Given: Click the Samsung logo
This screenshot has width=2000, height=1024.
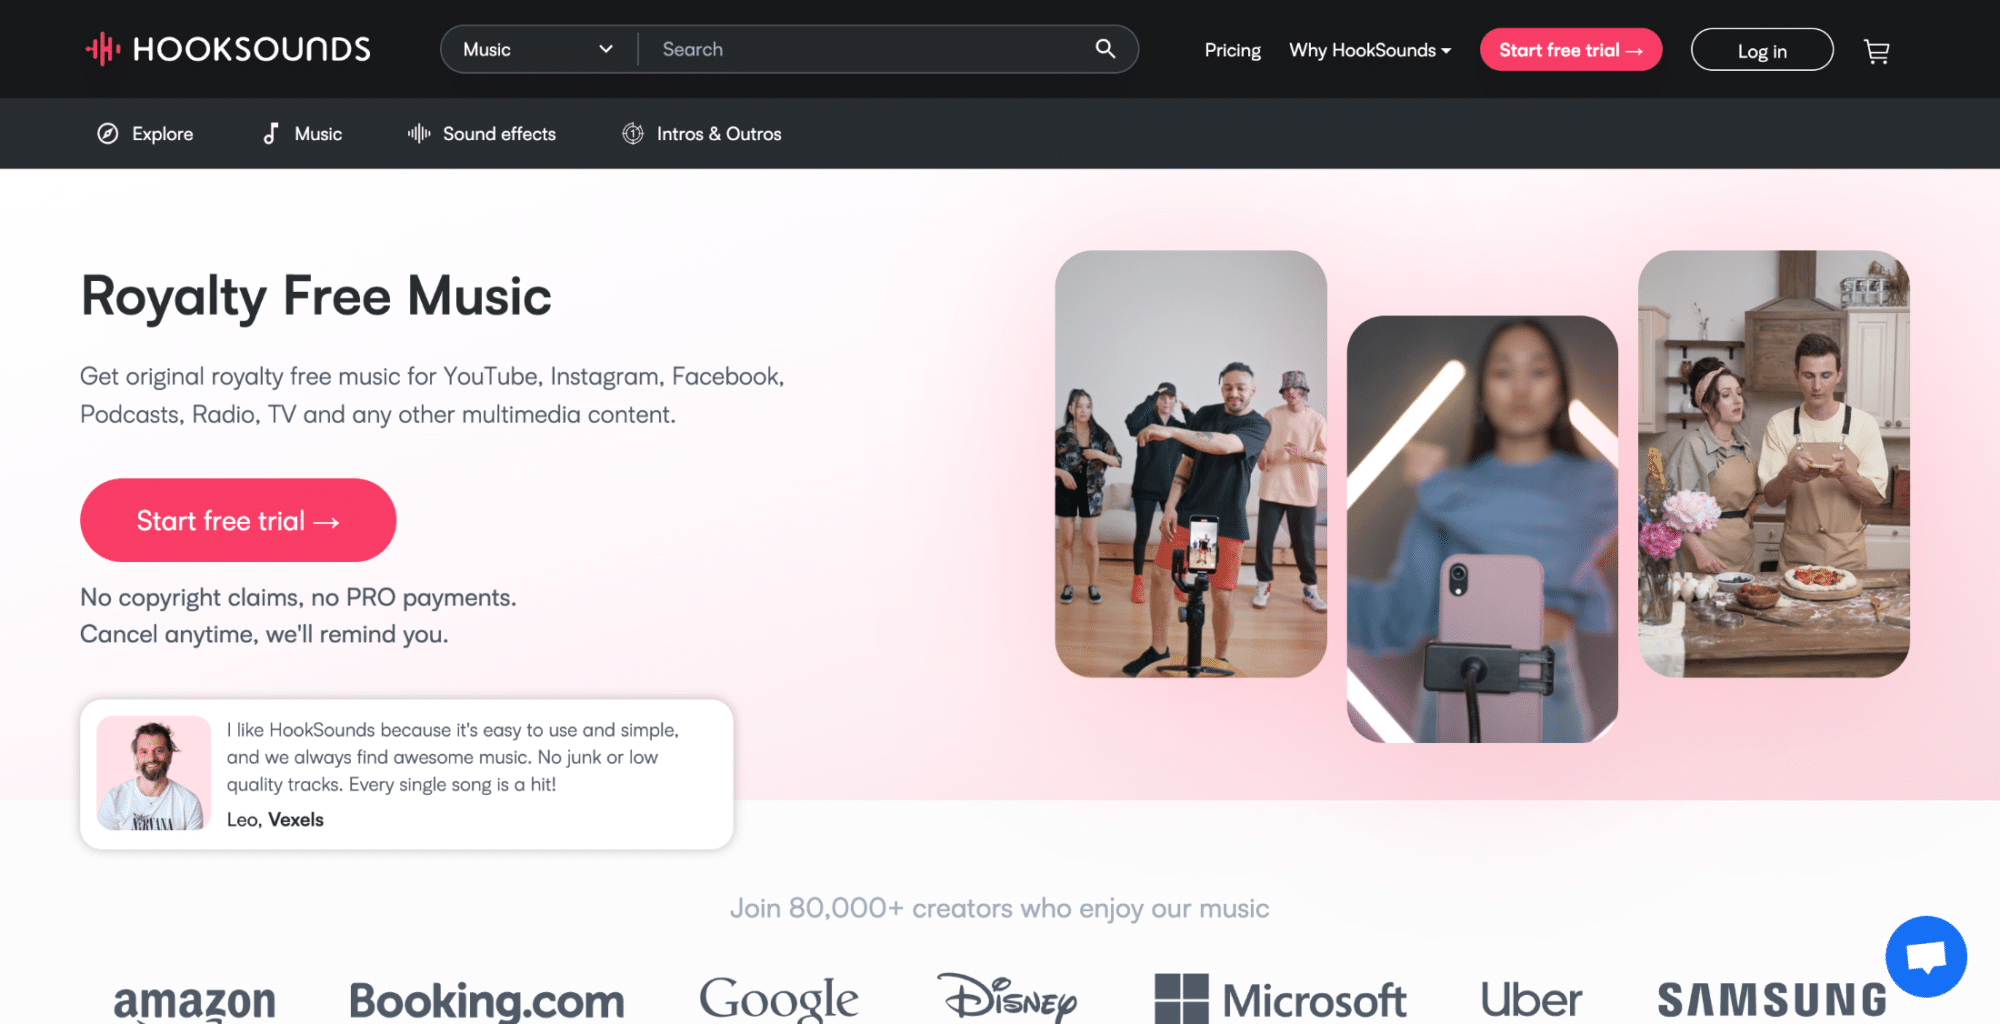Looking at the screenshot, I should click(x=1772, y=1000).
